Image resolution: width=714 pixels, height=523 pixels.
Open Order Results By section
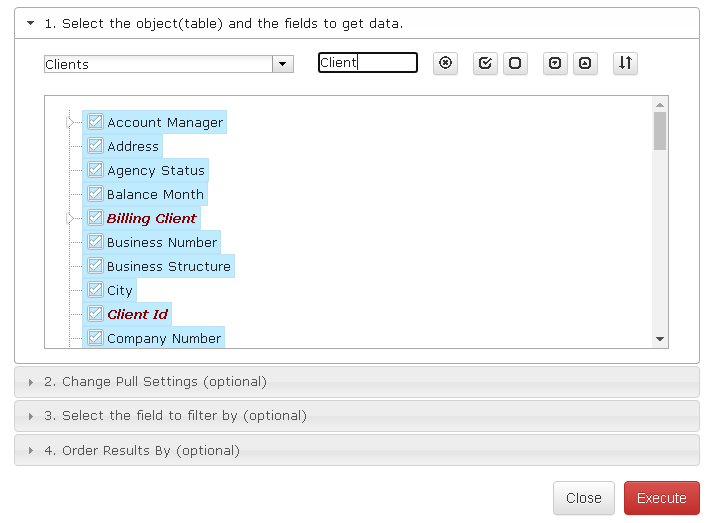[x=357, y=451]
